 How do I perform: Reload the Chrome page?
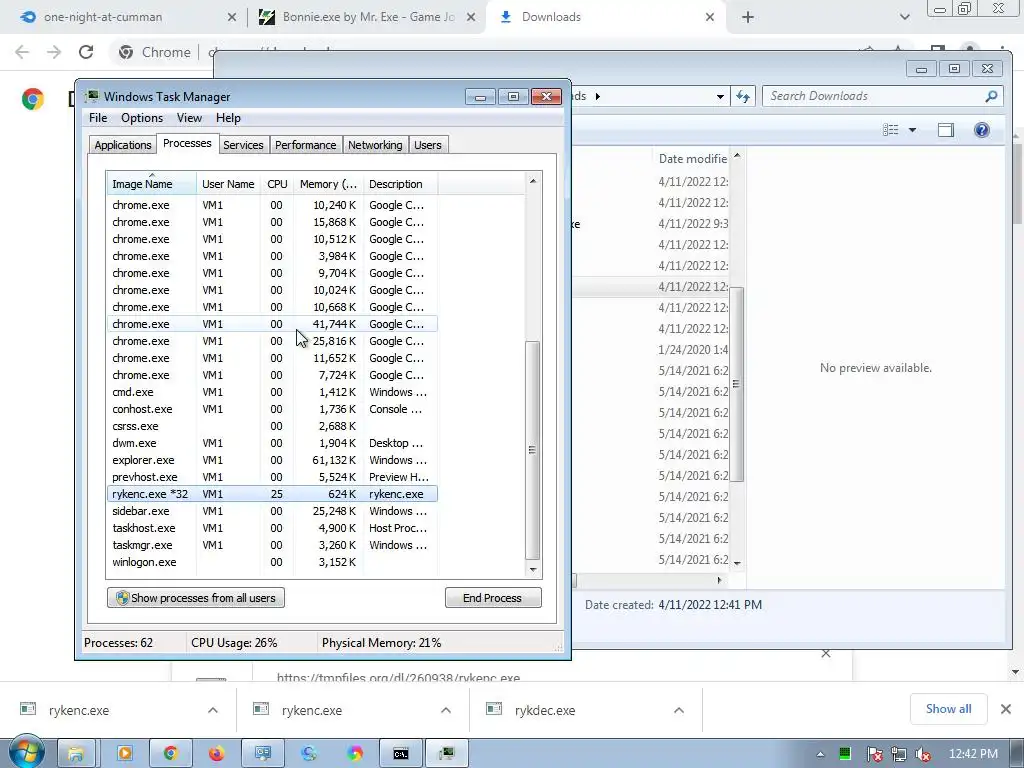click(86, 52)
